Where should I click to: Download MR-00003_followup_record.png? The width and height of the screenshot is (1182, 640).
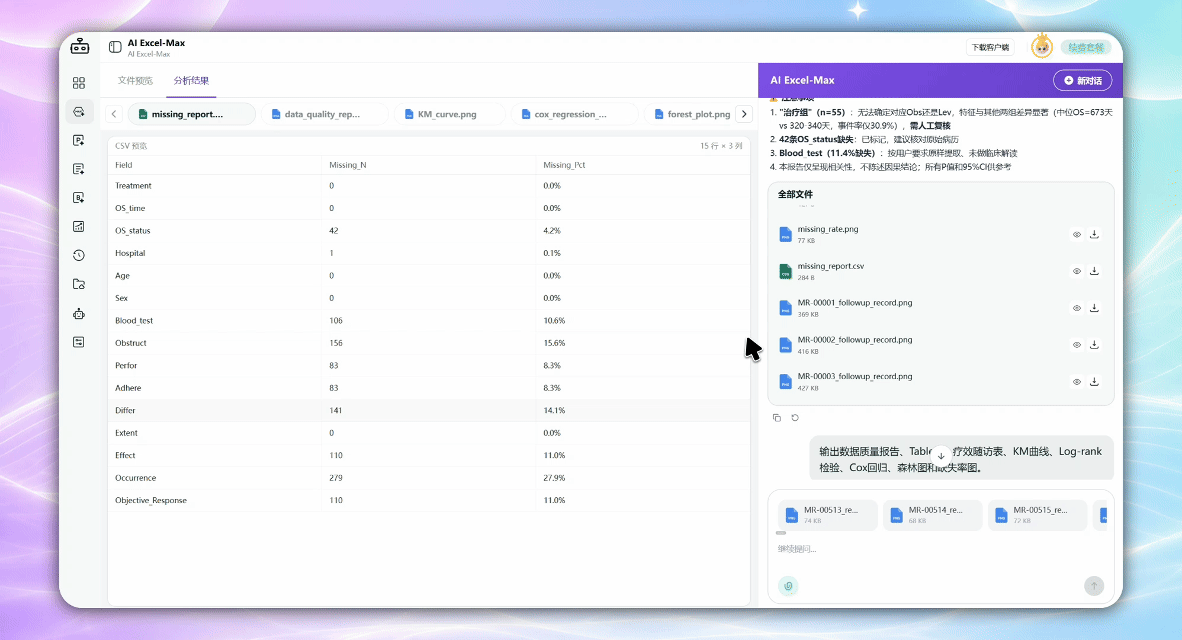(1095, 381)
